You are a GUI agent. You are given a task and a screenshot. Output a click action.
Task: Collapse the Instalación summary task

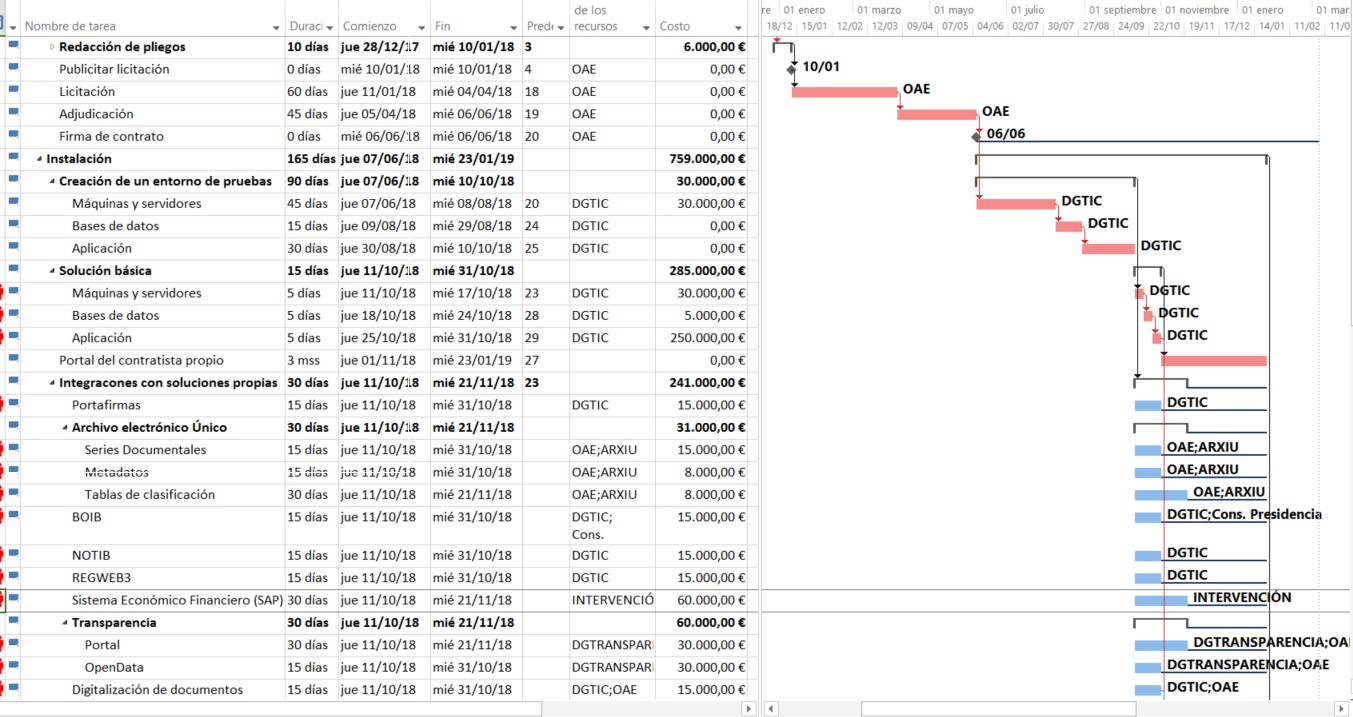[x=40, y=159]
